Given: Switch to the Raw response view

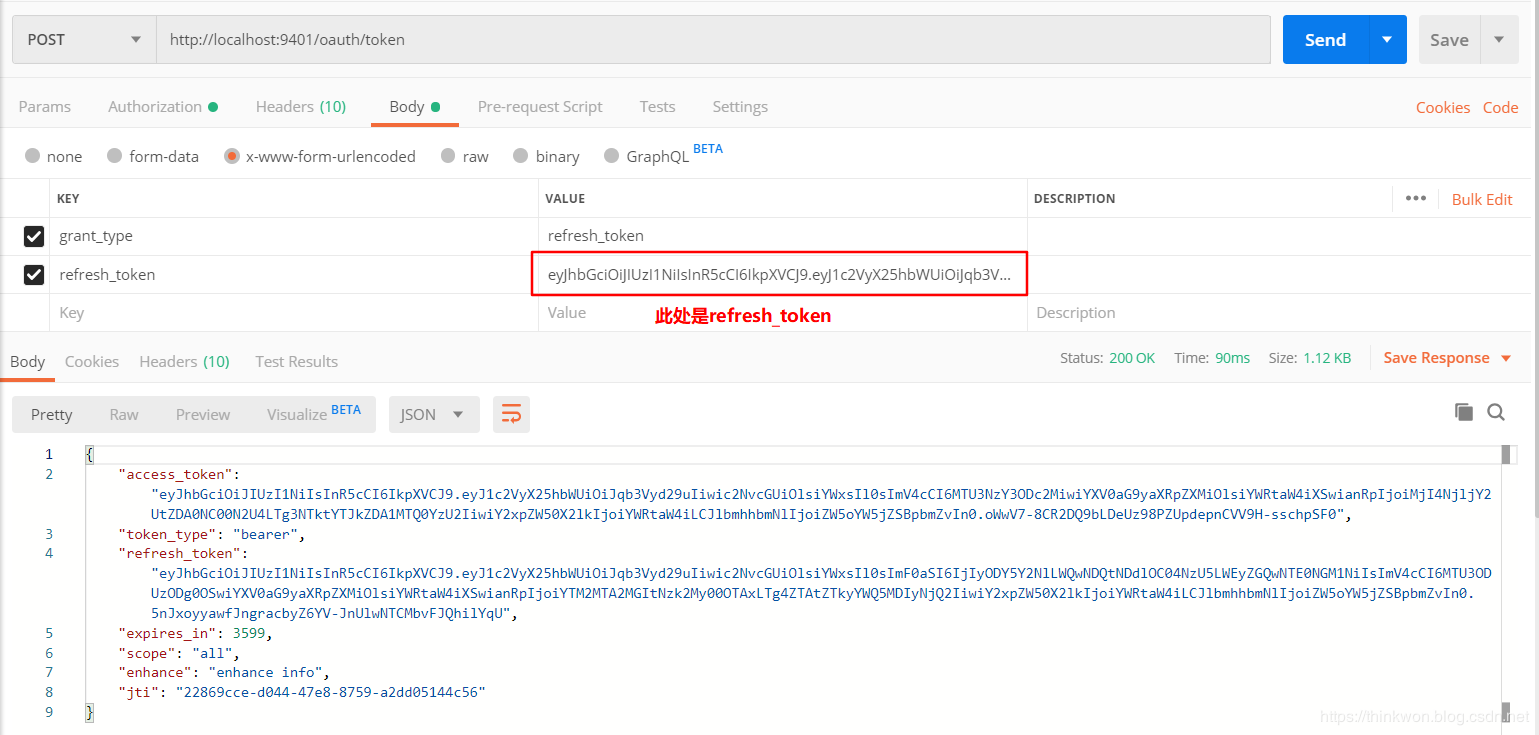Looking at the screenshot, I should [124, 413].
